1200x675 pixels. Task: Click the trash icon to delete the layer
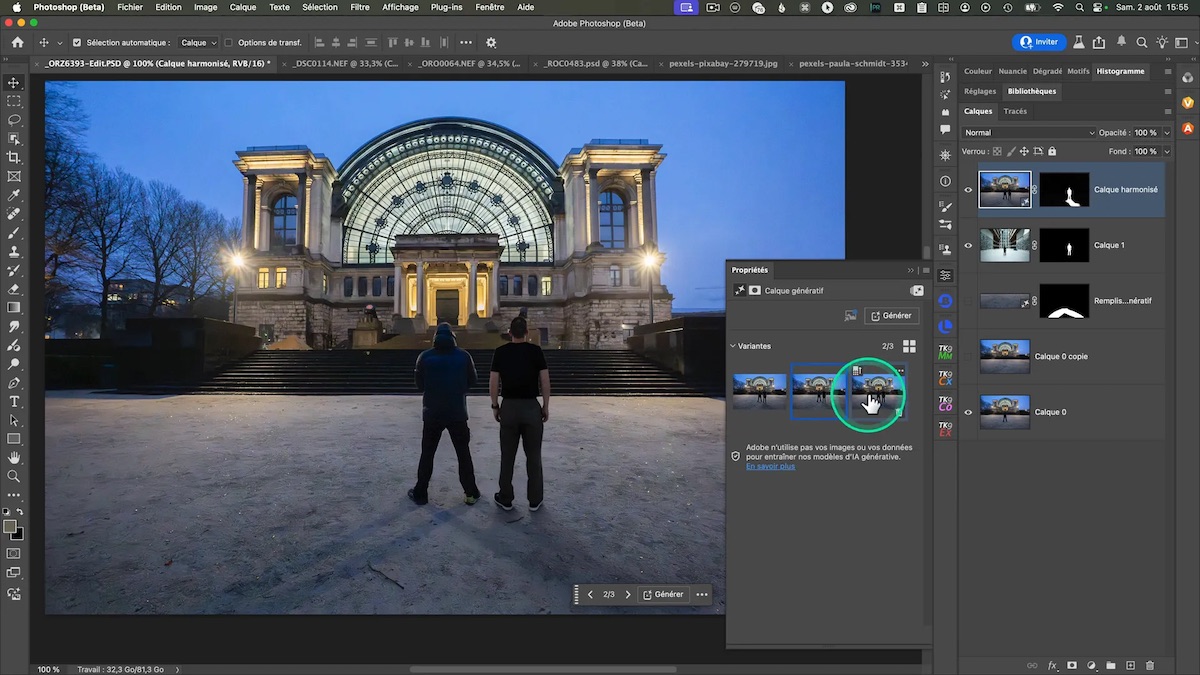[x=1150, y=665]
